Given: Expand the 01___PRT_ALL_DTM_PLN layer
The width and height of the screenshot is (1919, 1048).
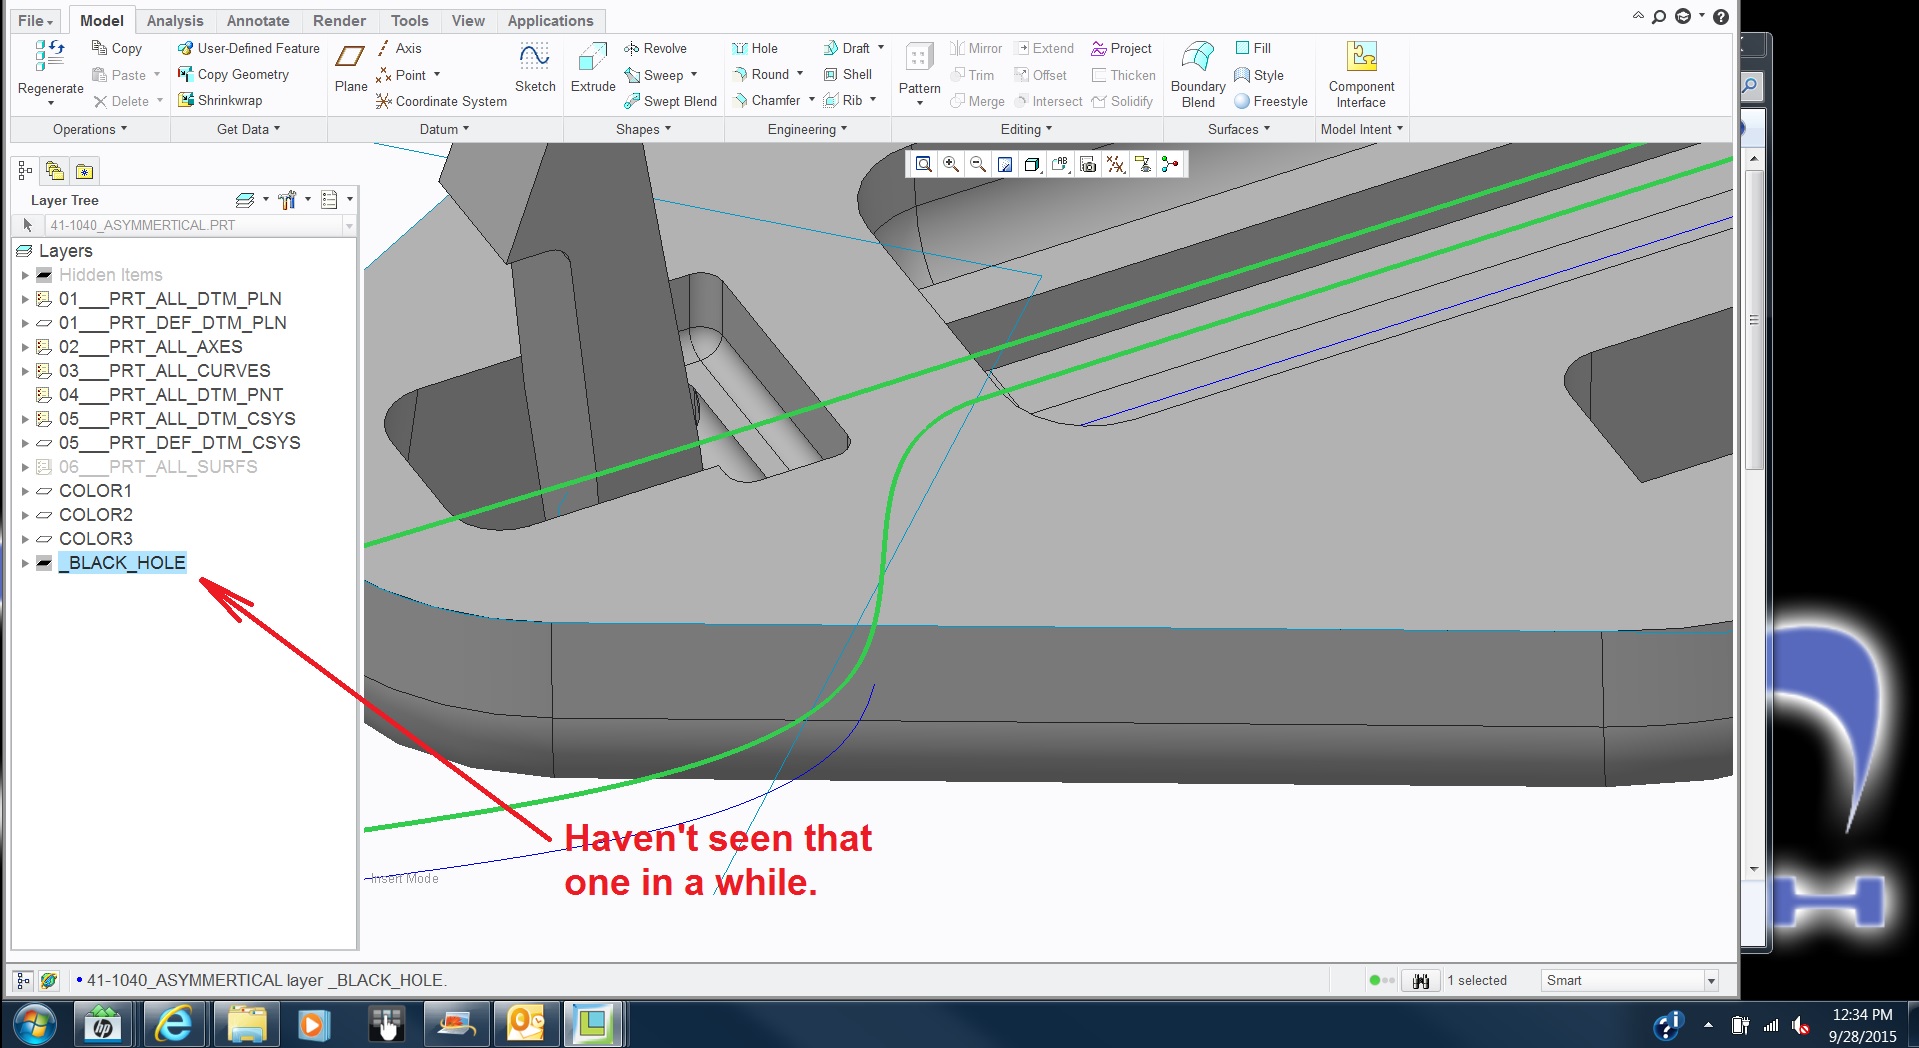Looking at the screenshot, I should pos(25,299).
